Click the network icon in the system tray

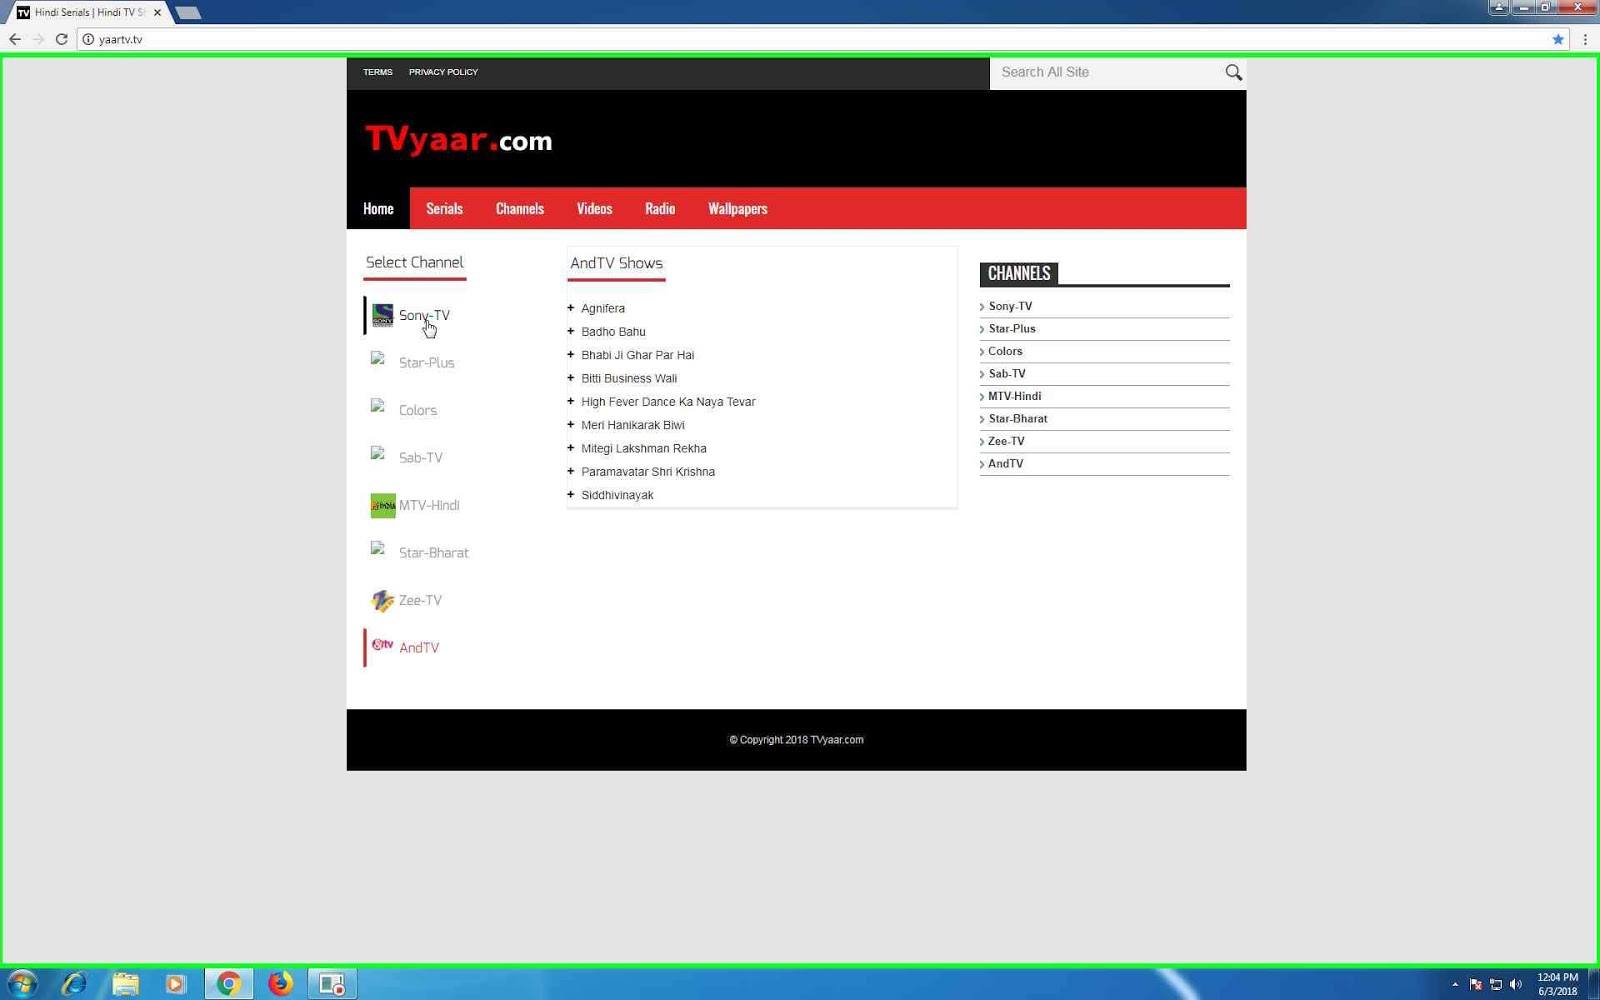pyautogui.click(x=1496, y=985)
